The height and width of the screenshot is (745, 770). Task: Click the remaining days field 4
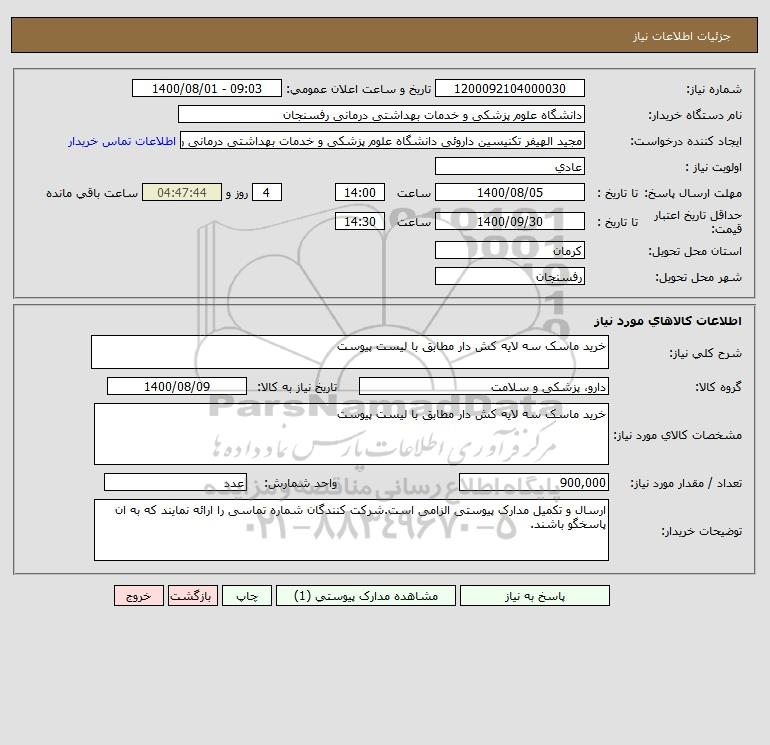click(x=267, y=193)
